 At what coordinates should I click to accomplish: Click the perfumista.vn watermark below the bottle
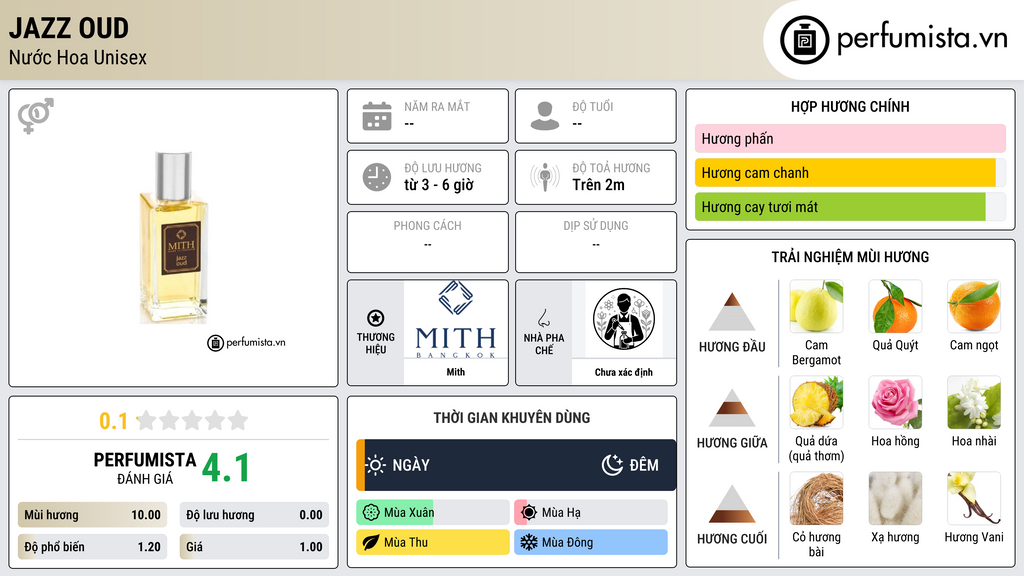[246, 343]
